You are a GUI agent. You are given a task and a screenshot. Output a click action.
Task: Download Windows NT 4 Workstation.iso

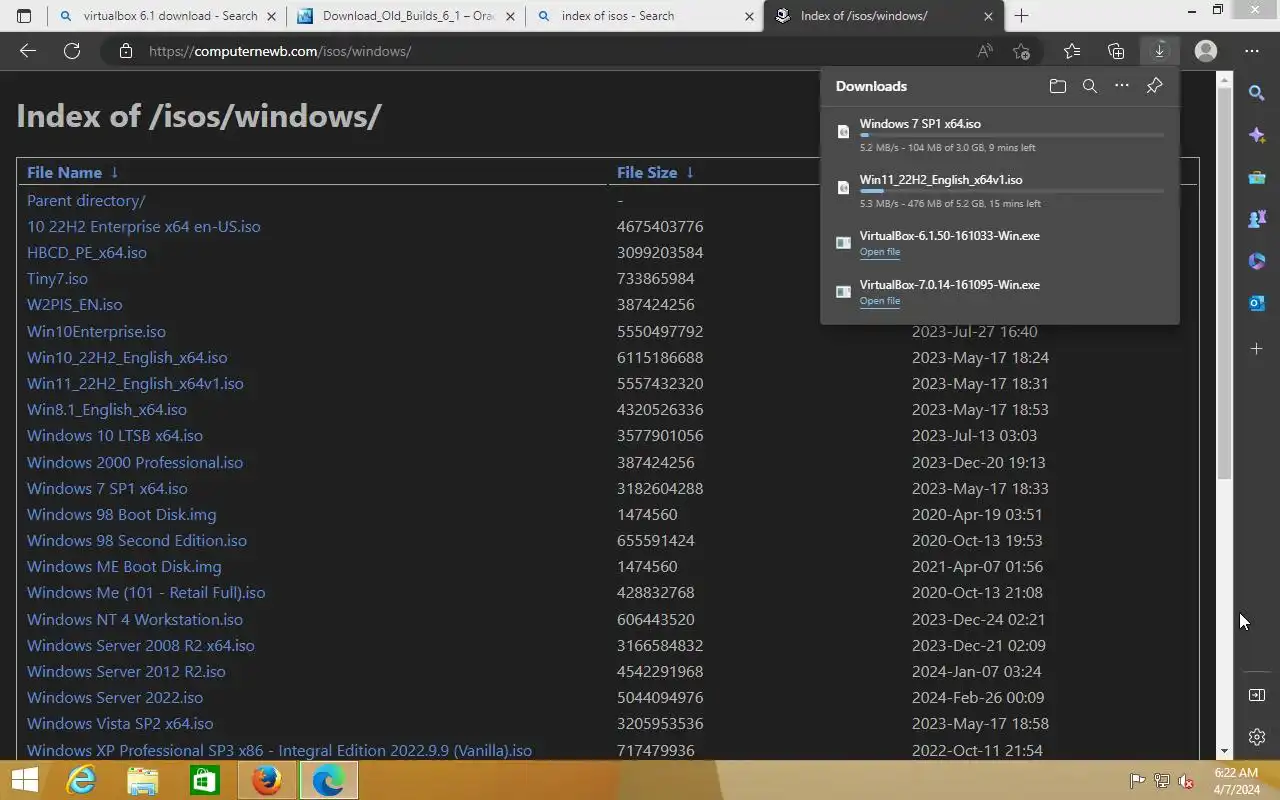pos(135,619)
